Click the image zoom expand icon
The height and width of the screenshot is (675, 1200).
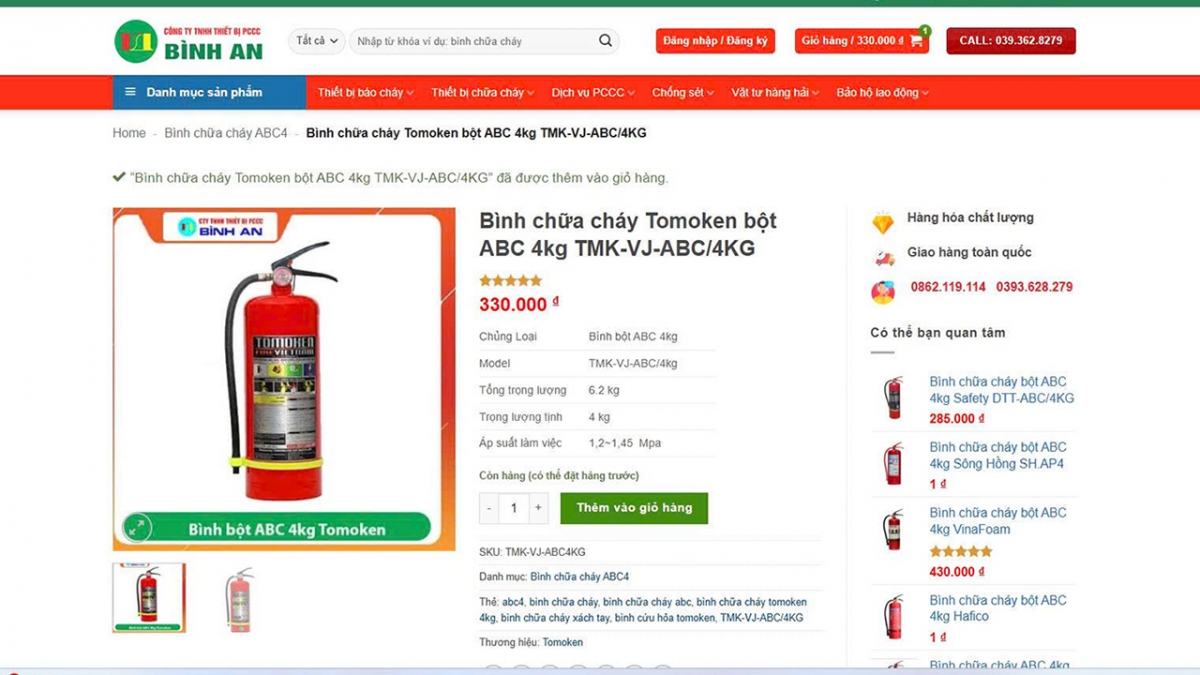tap(137, 527)
